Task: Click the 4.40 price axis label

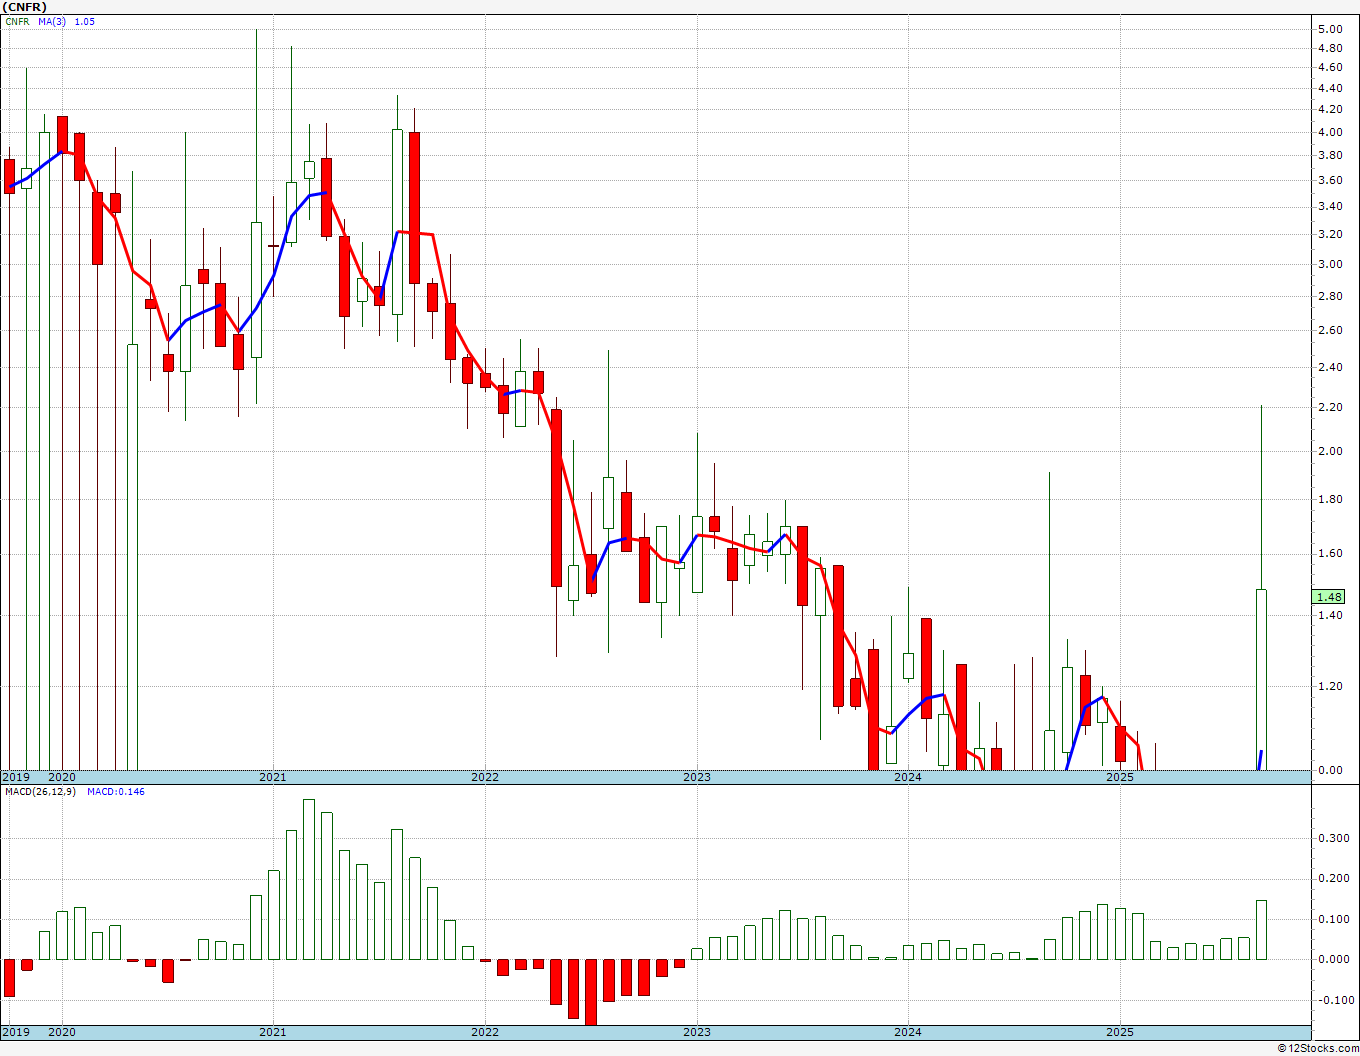Action: [x=1329, y=88]
